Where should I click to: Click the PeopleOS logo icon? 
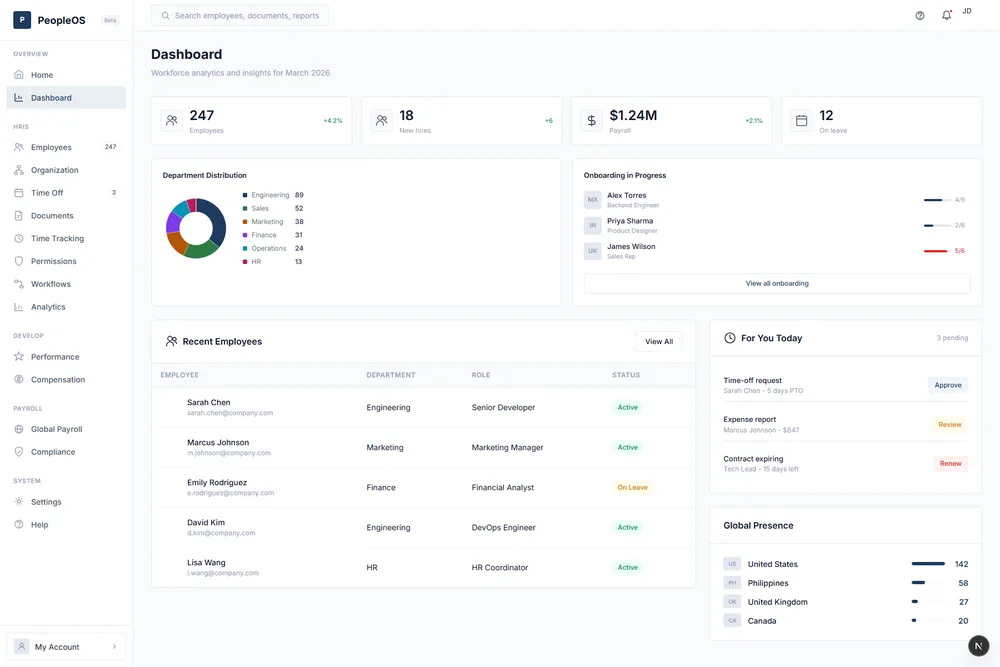(x=22, y=20)
